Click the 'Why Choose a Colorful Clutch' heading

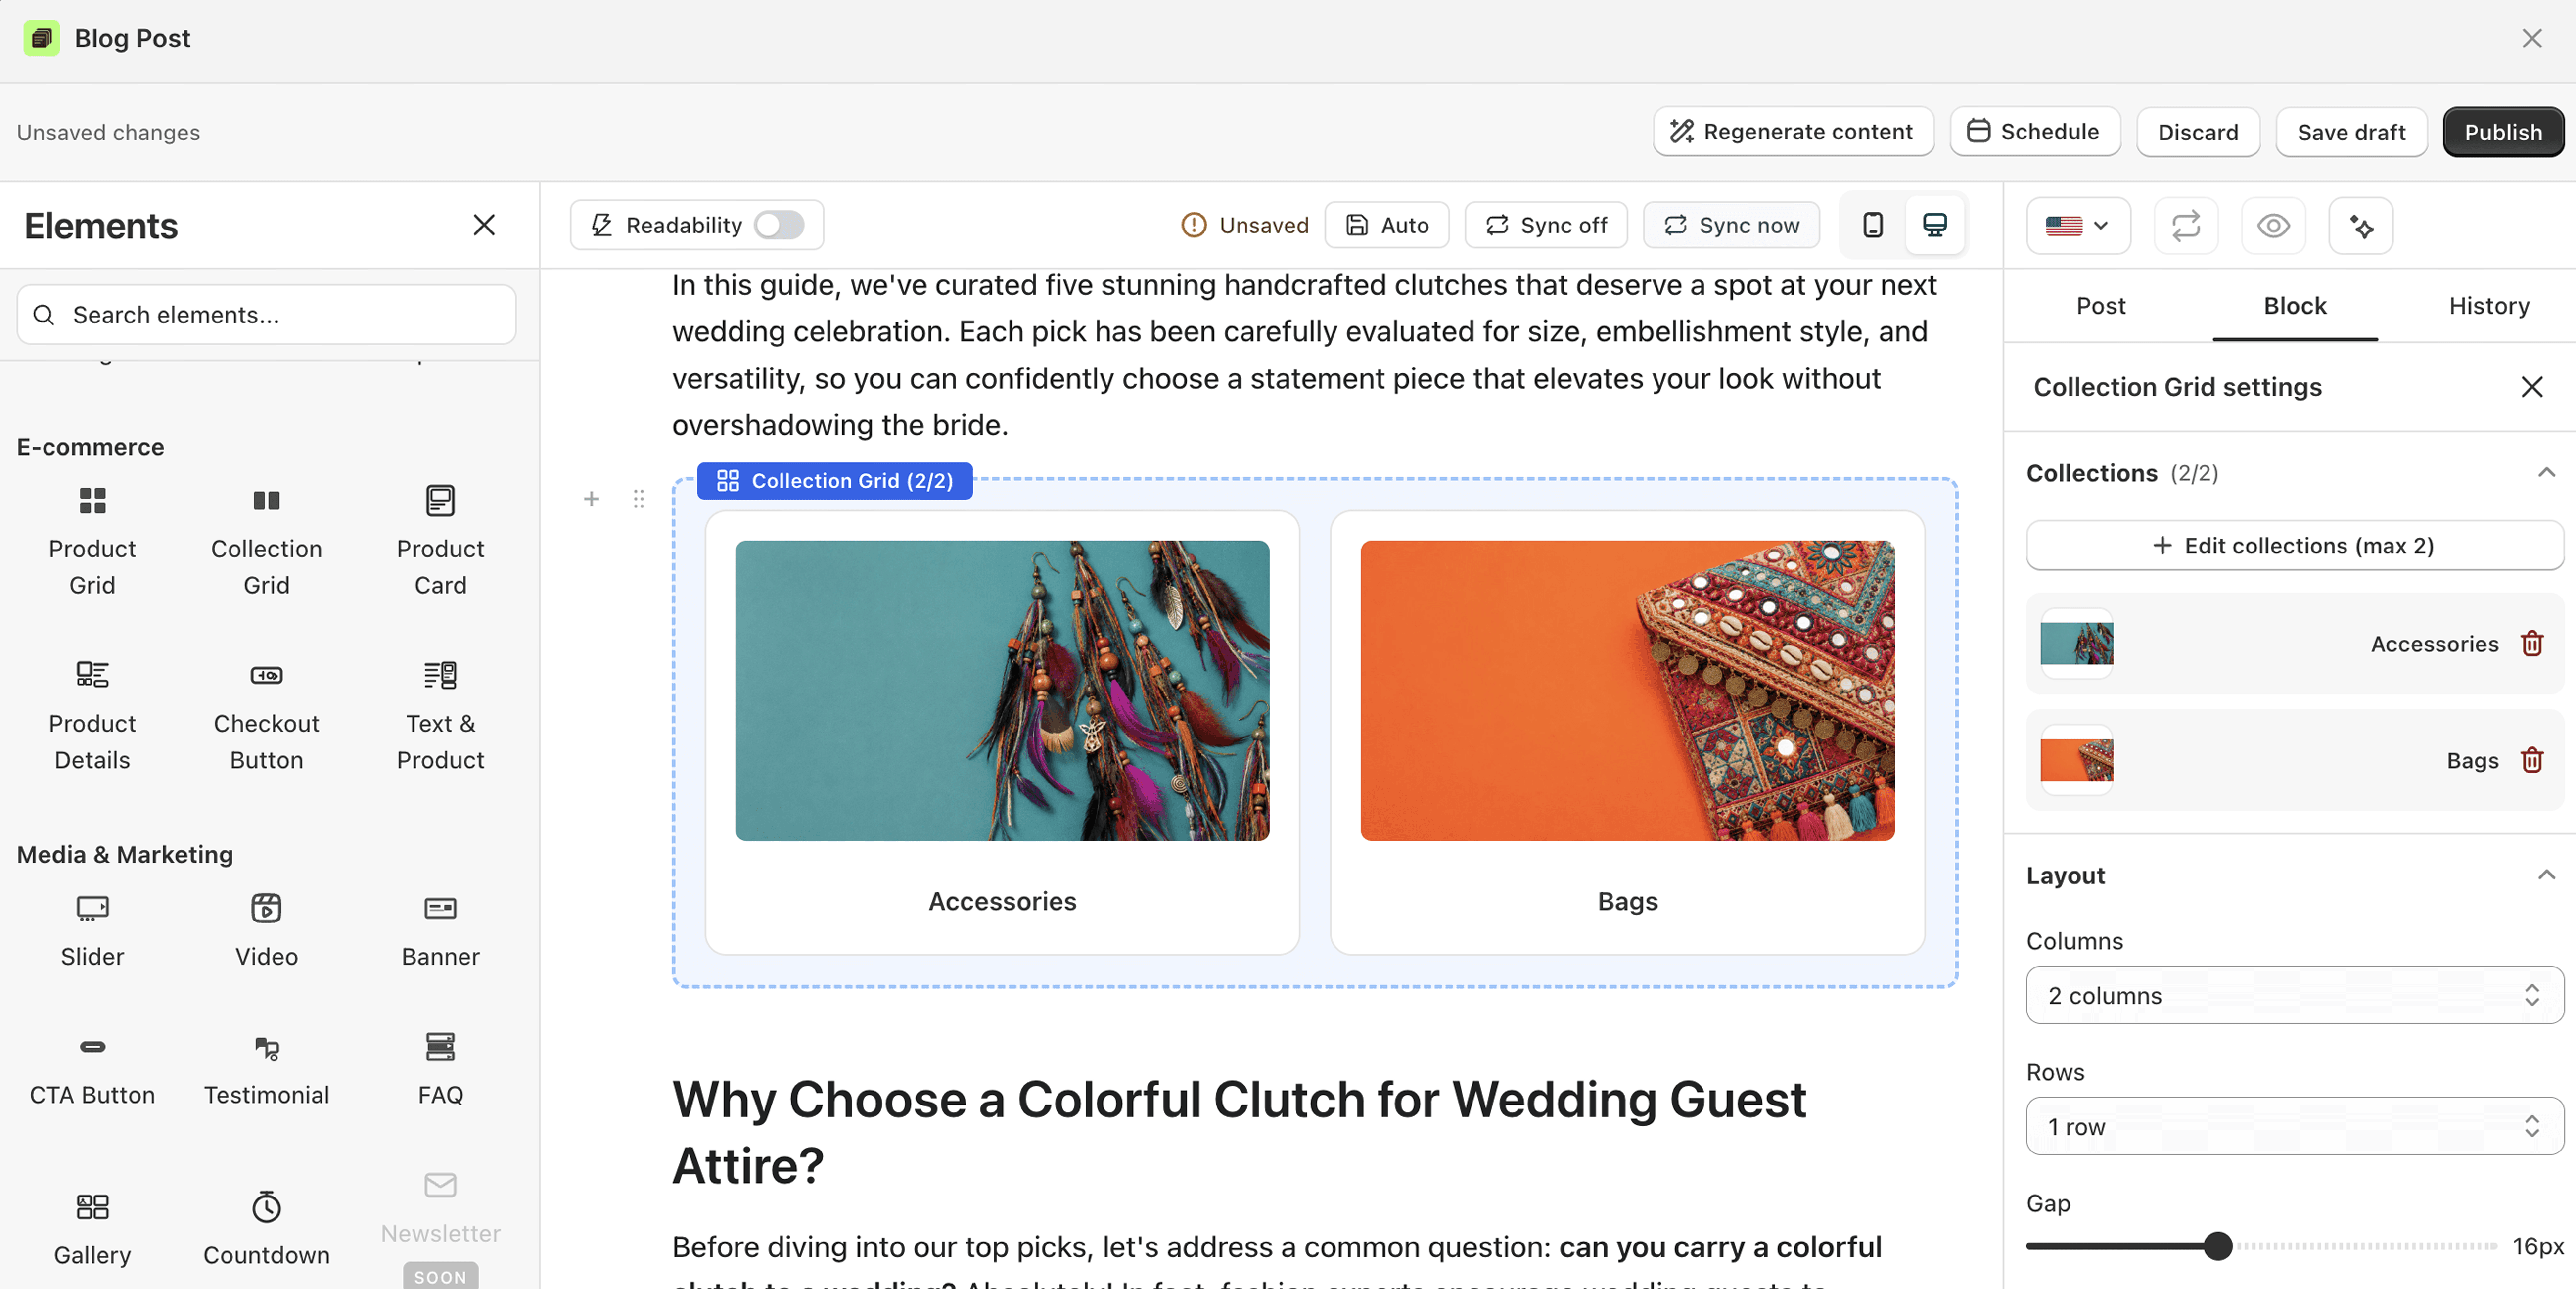click(1238, 1132)
